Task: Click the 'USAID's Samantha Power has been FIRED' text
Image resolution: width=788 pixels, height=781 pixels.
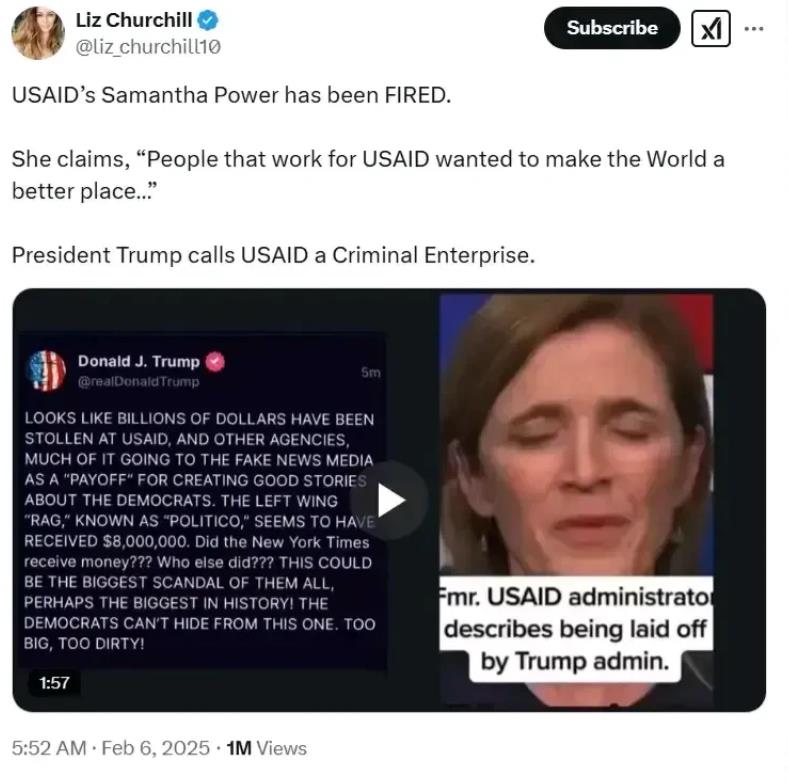Action: click(231, 94)
